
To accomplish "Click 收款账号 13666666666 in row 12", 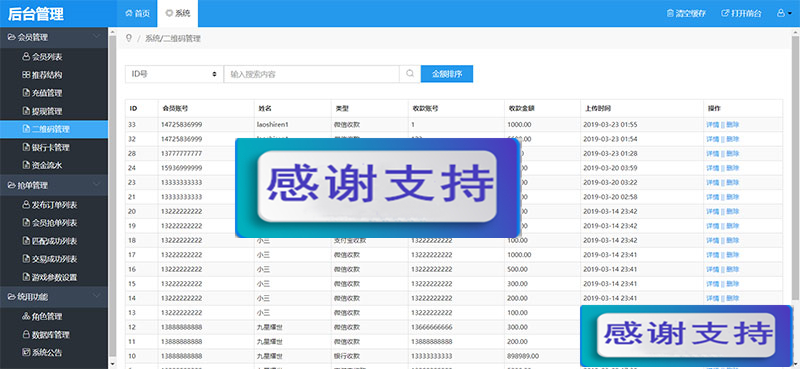I will pyautogui.click(x=432, y=327).
